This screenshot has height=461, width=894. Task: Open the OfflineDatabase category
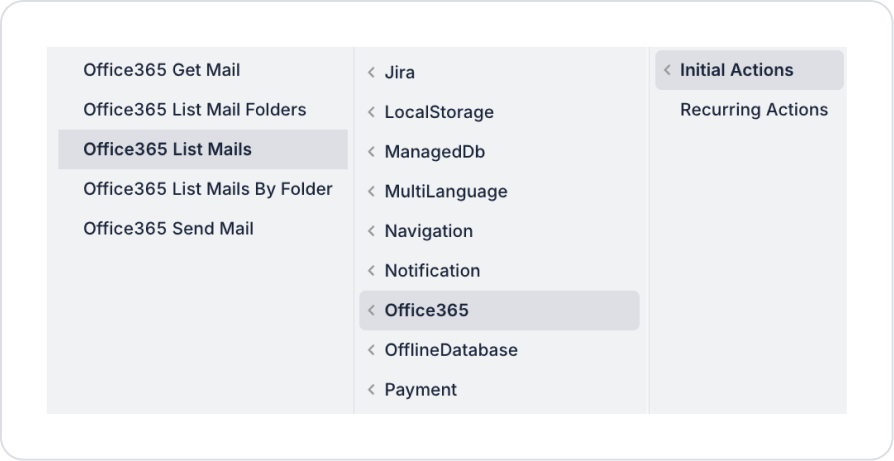[499, 350]
